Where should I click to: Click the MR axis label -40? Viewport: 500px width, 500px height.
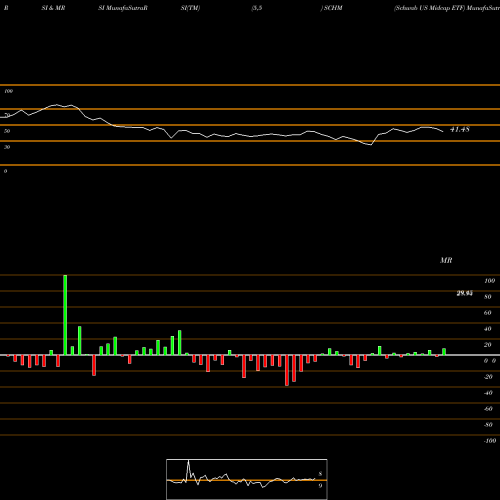[488, 393]
